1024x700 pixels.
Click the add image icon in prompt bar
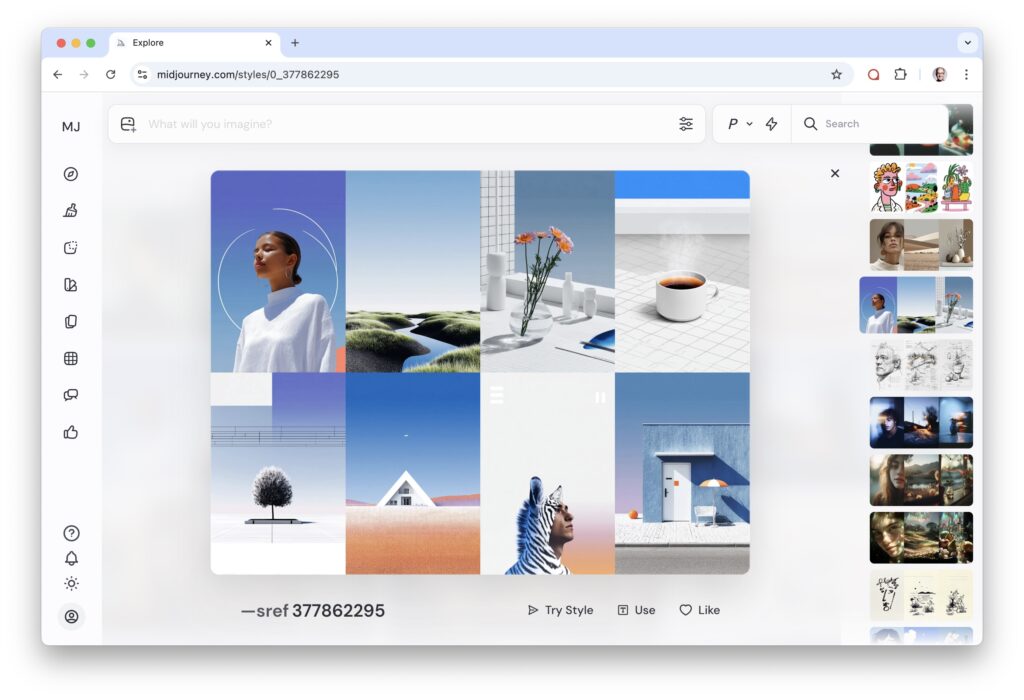128,124
